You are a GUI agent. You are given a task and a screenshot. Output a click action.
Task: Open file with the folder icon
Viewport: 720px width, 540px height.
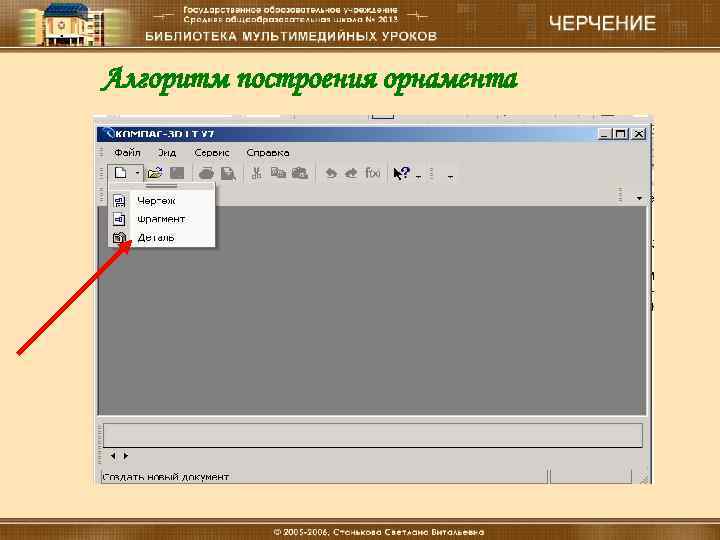(x=155, y=173)
